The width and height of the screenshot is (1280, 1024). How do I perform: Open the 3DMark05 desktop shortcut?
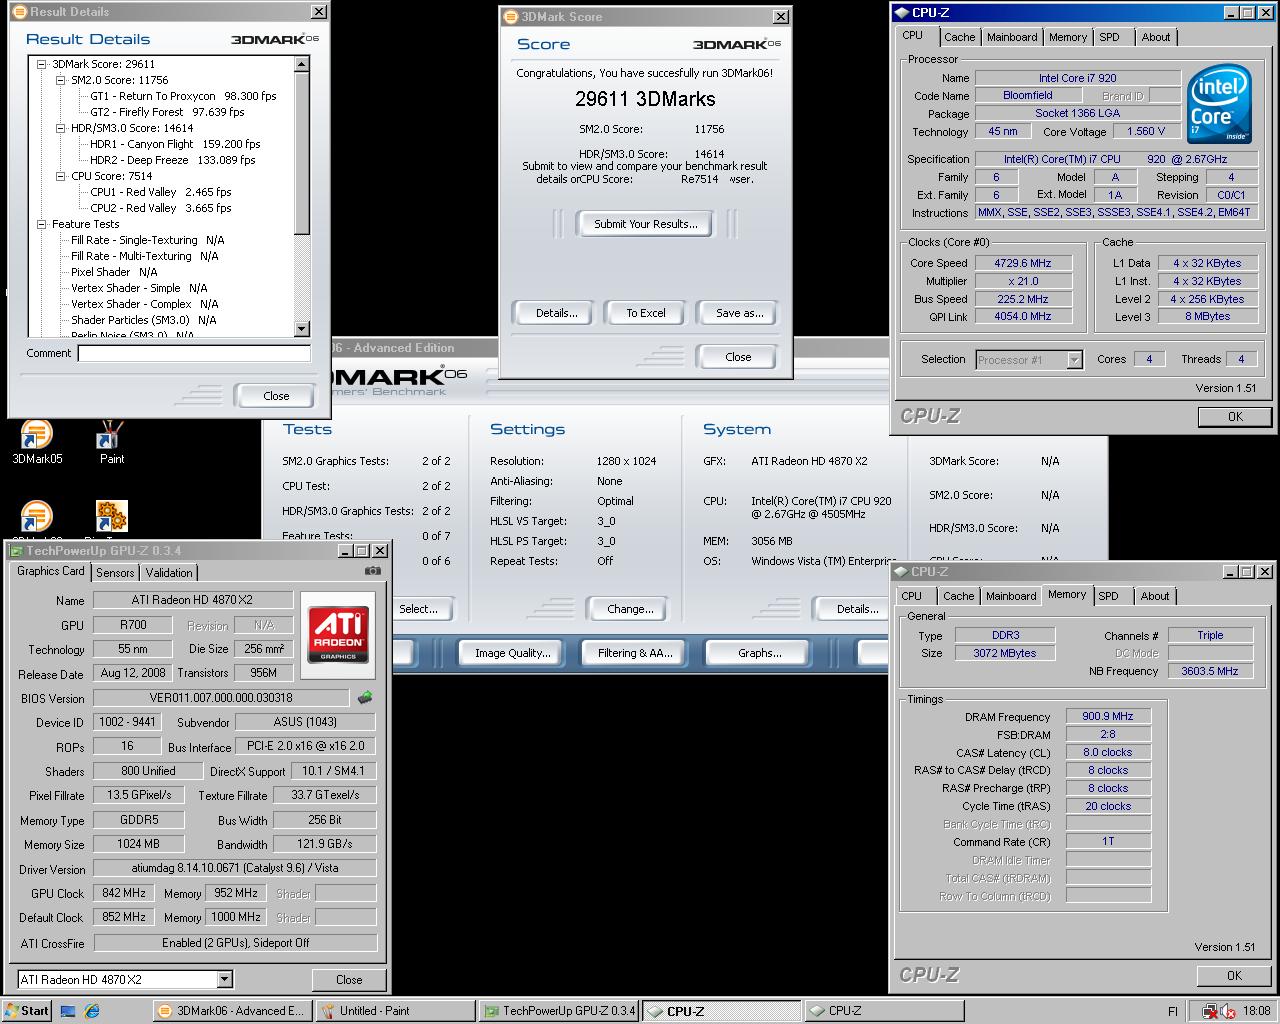(x=36, y=442)
